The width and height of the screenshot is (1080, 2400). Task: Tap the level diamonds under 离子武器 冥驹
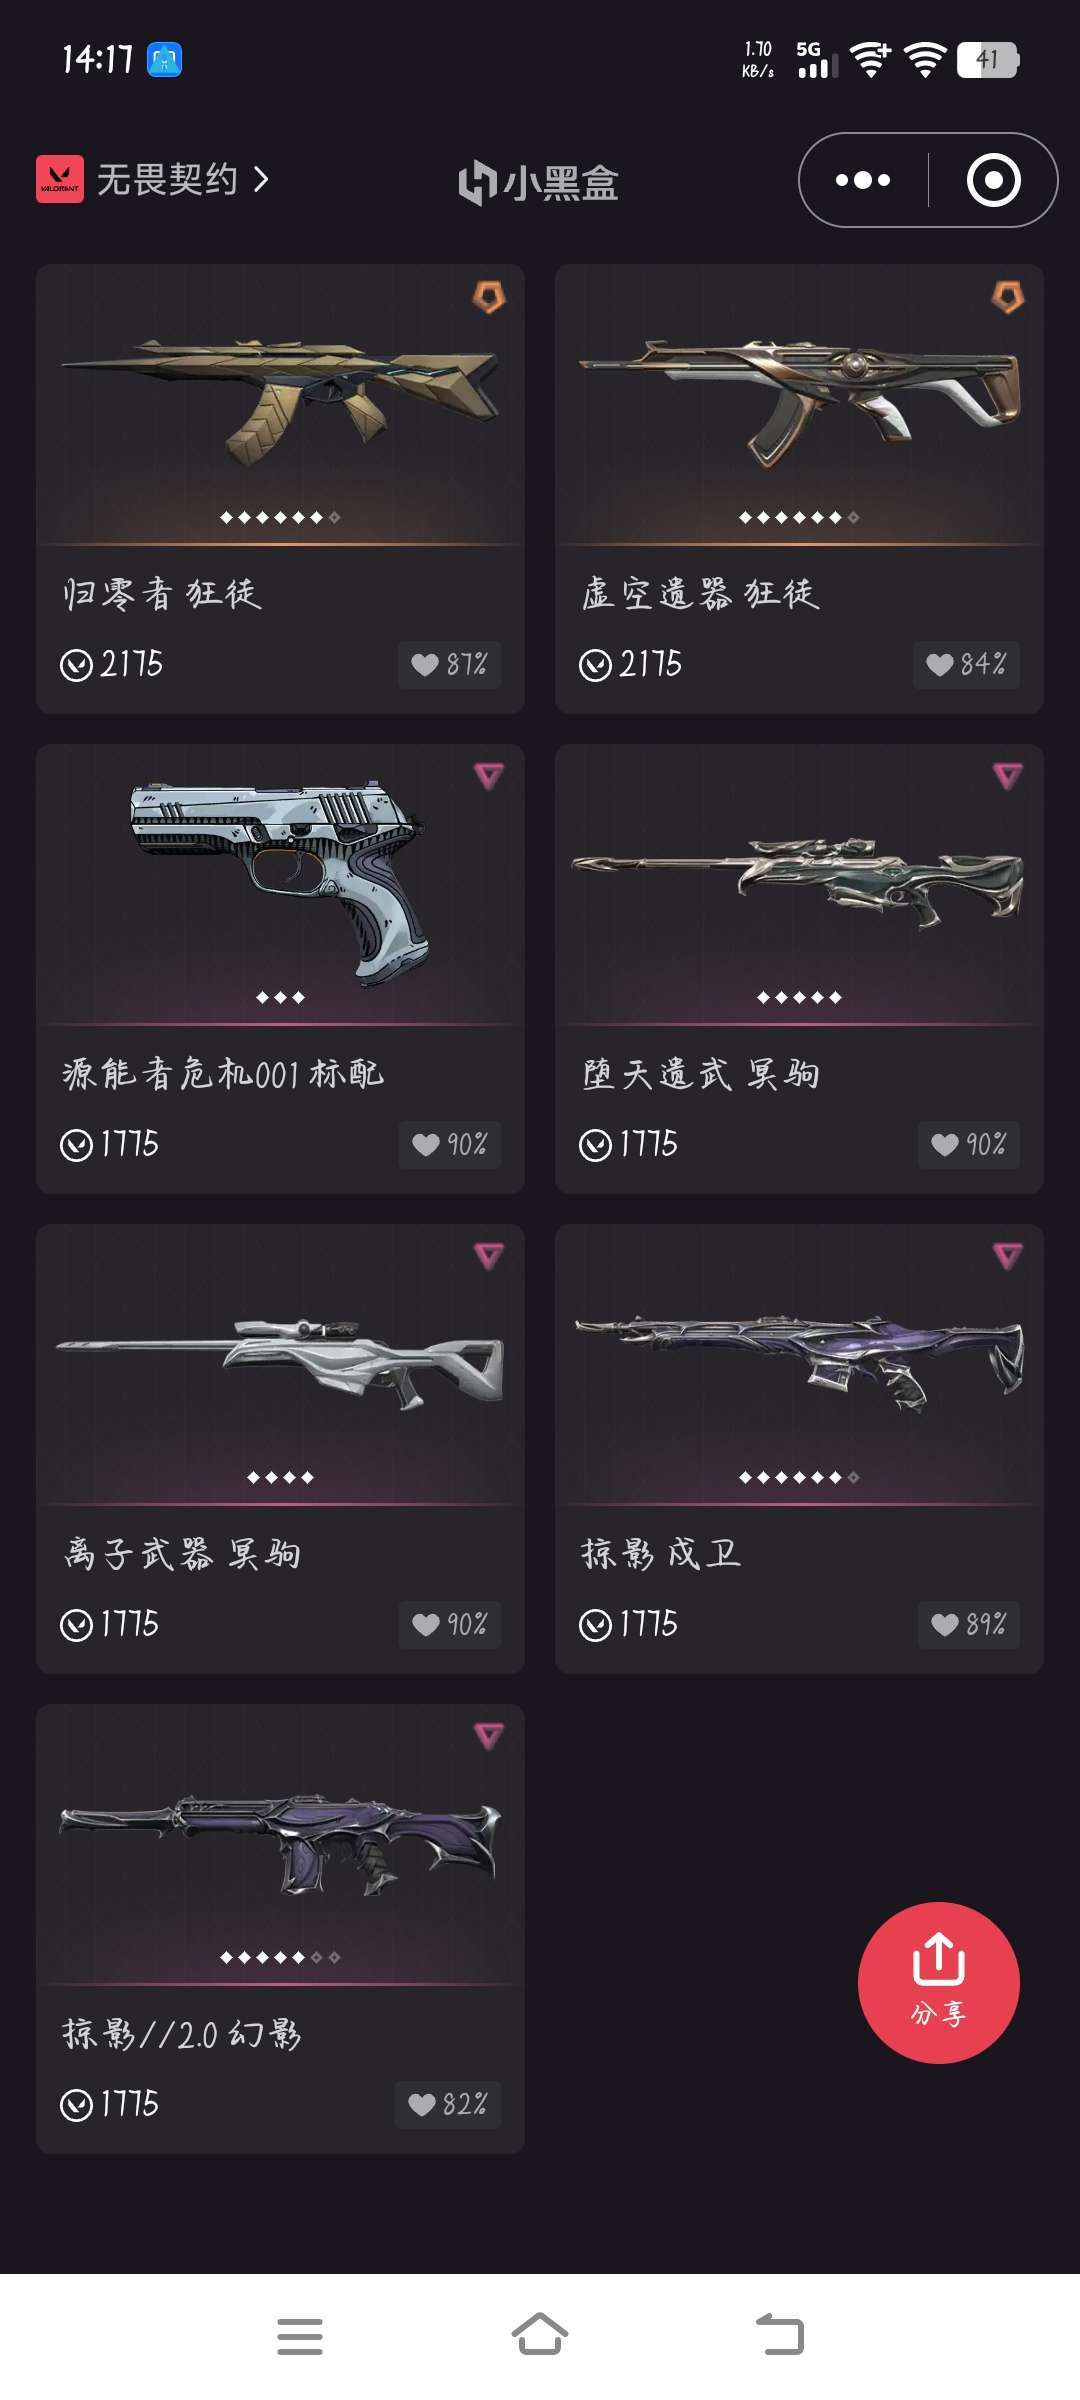click(280, 1477)
